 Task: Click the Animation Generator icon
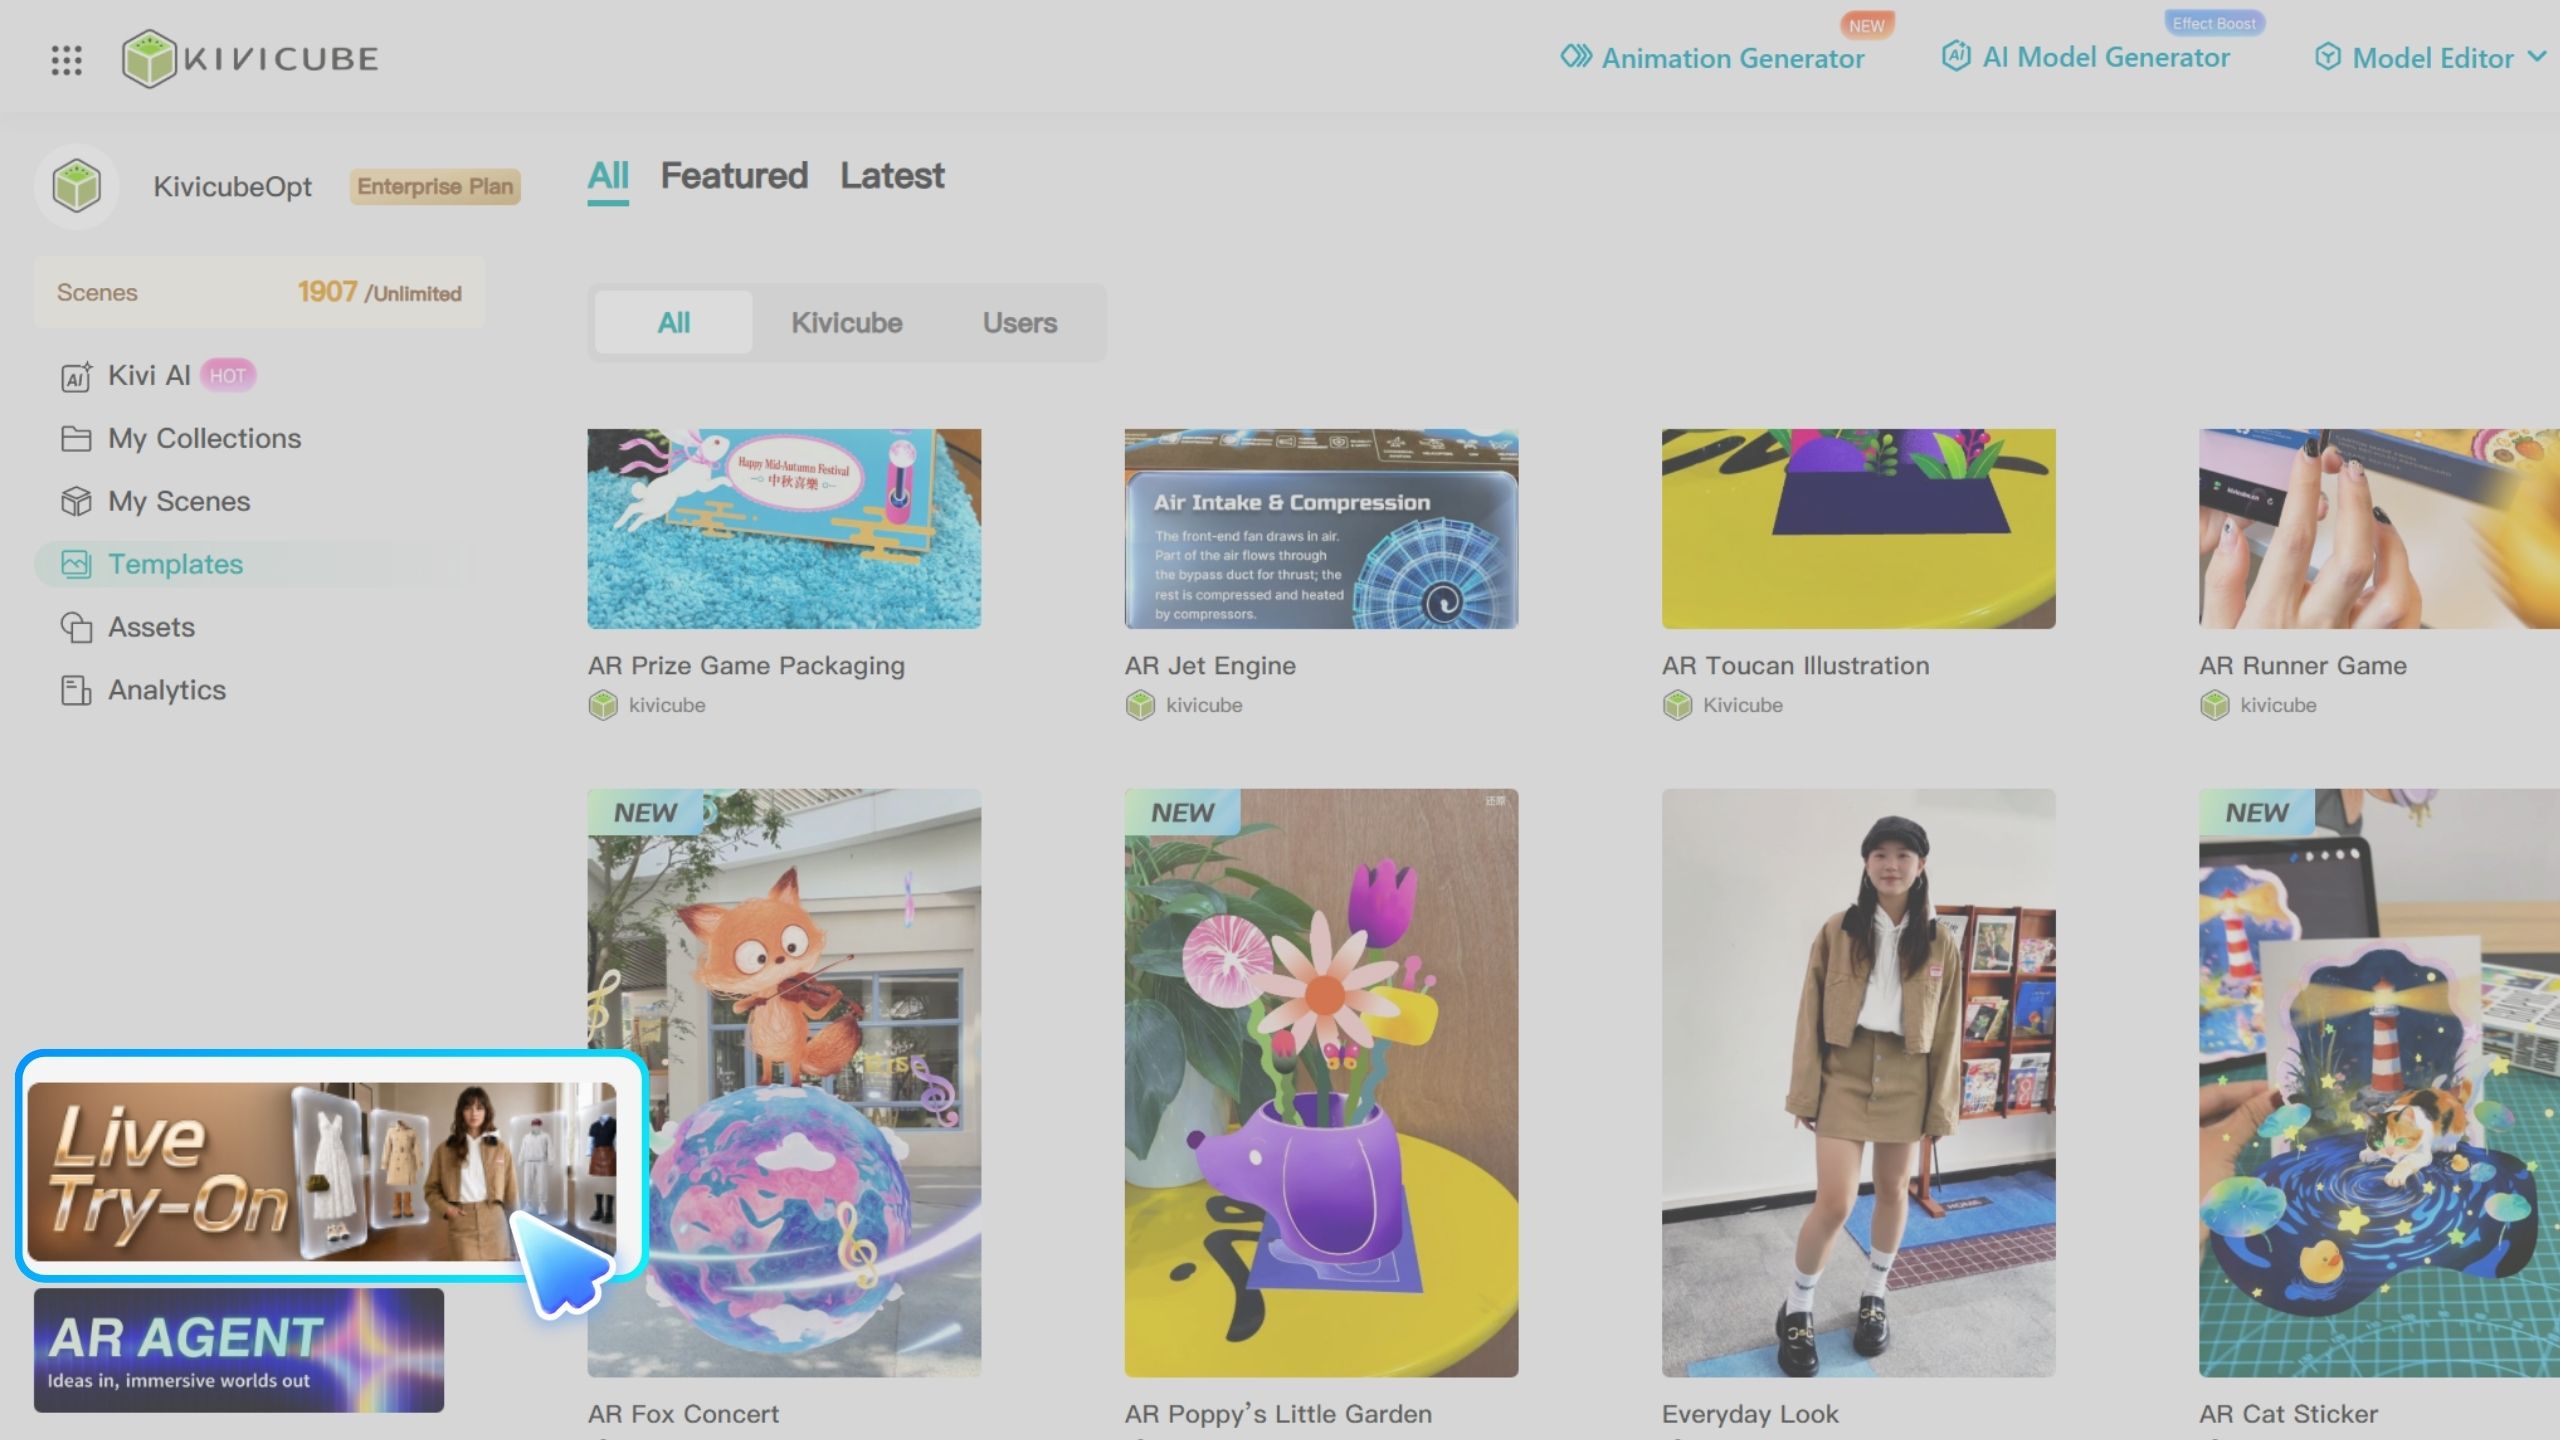coord(1576,56)
